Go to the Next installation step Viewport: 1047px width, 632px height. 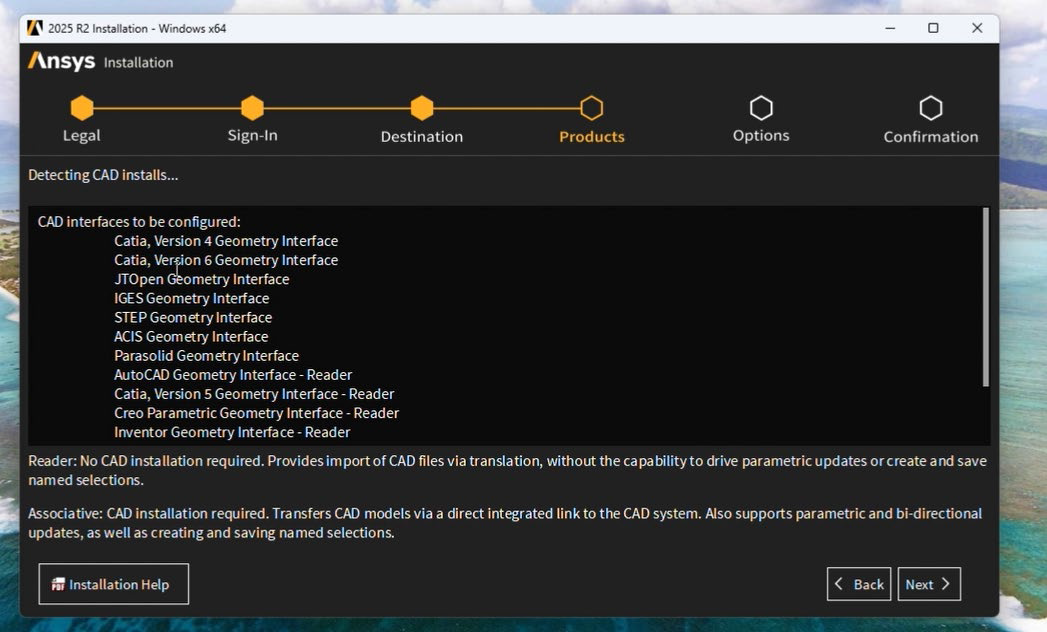click(928, 584)
